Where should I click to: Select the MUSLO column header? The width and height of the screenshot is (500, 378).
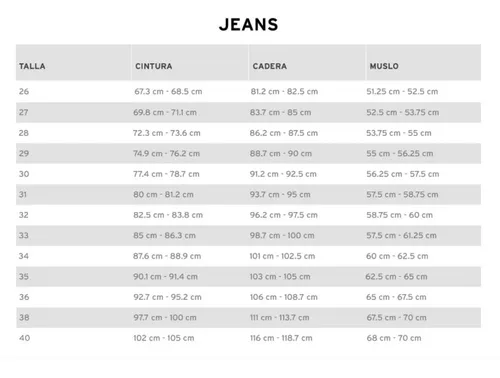point(384,66)
